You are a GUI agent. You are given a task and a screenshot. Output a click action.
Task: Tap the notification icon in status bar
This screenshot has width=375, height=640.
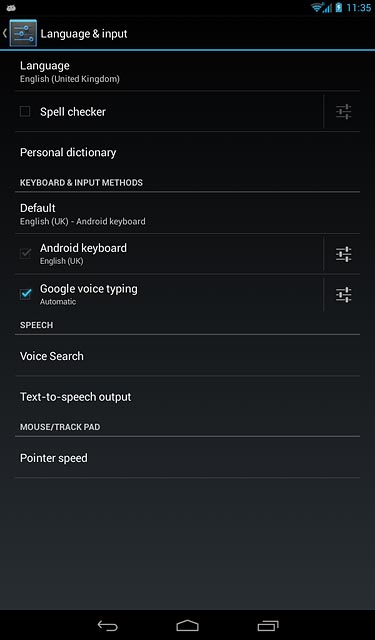pyautogui.click(x=11, y=7)
